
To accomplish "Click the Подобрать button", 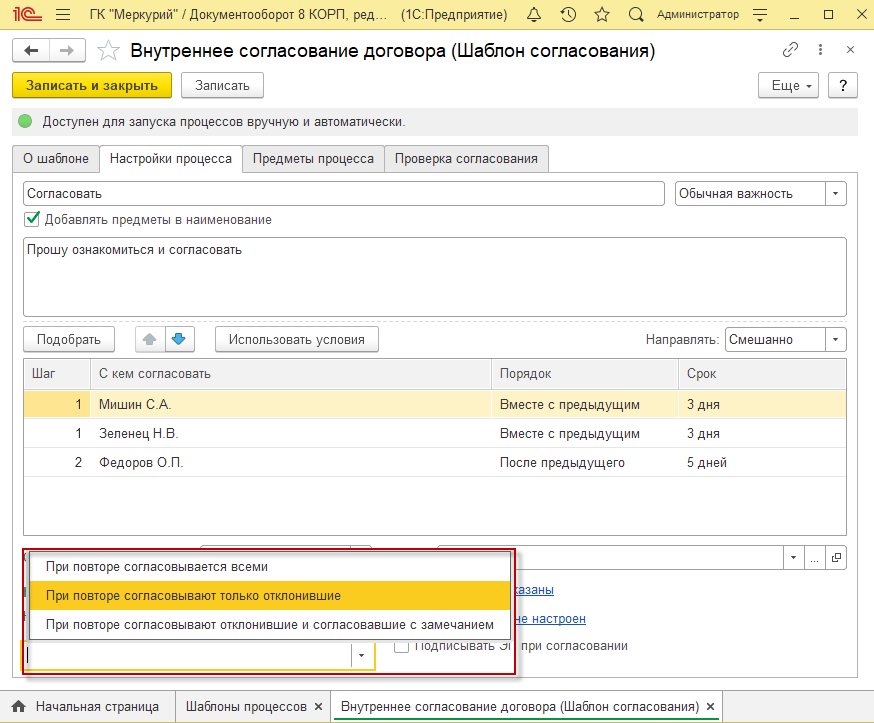I will click(69, 339).
